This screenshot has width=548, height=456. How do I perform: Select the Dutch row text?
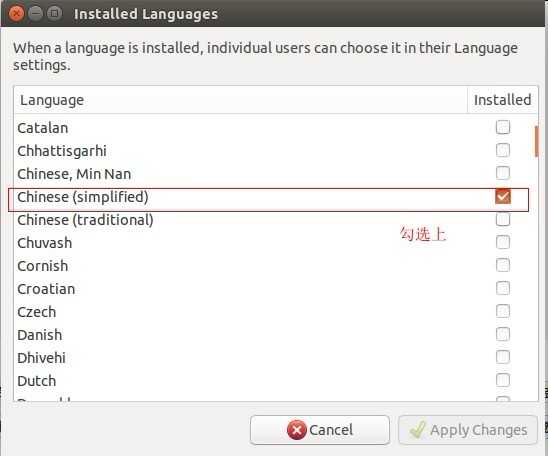(37, 381)
